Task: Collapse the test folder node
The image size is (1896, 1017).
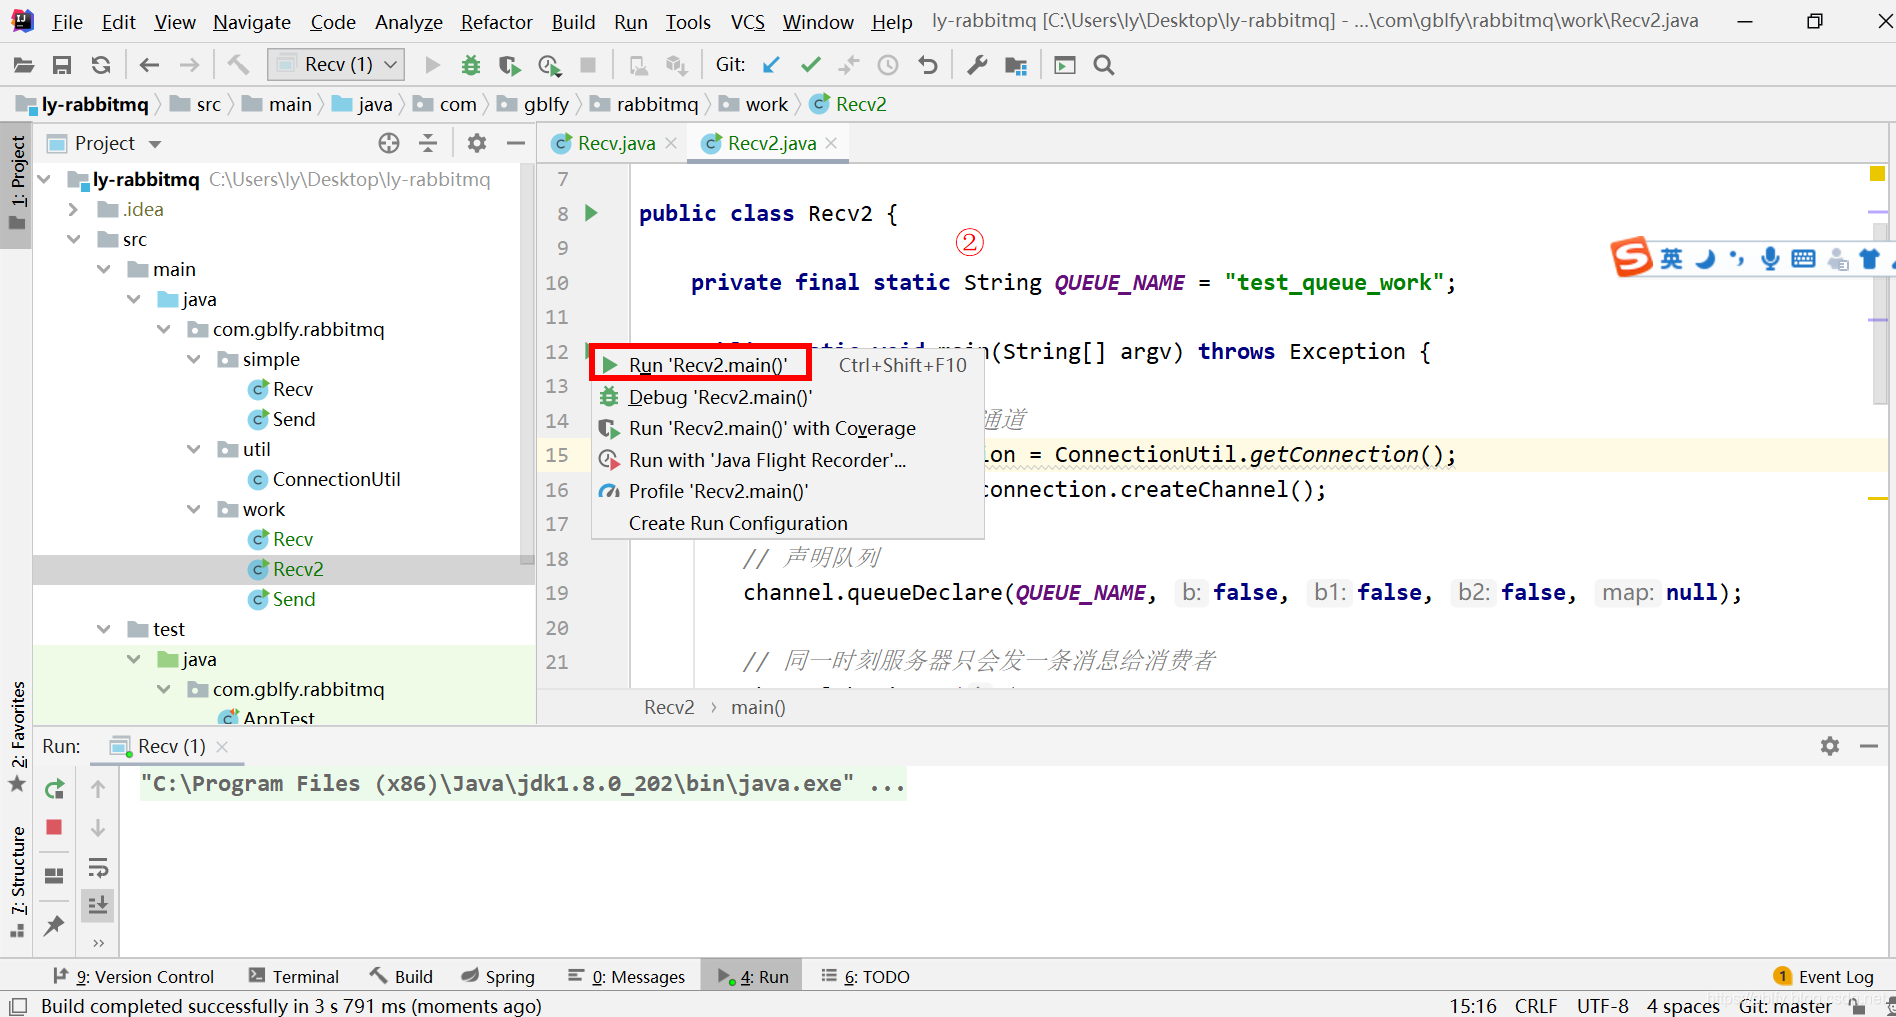Action: pyautogui.click(x=103, y=629)
